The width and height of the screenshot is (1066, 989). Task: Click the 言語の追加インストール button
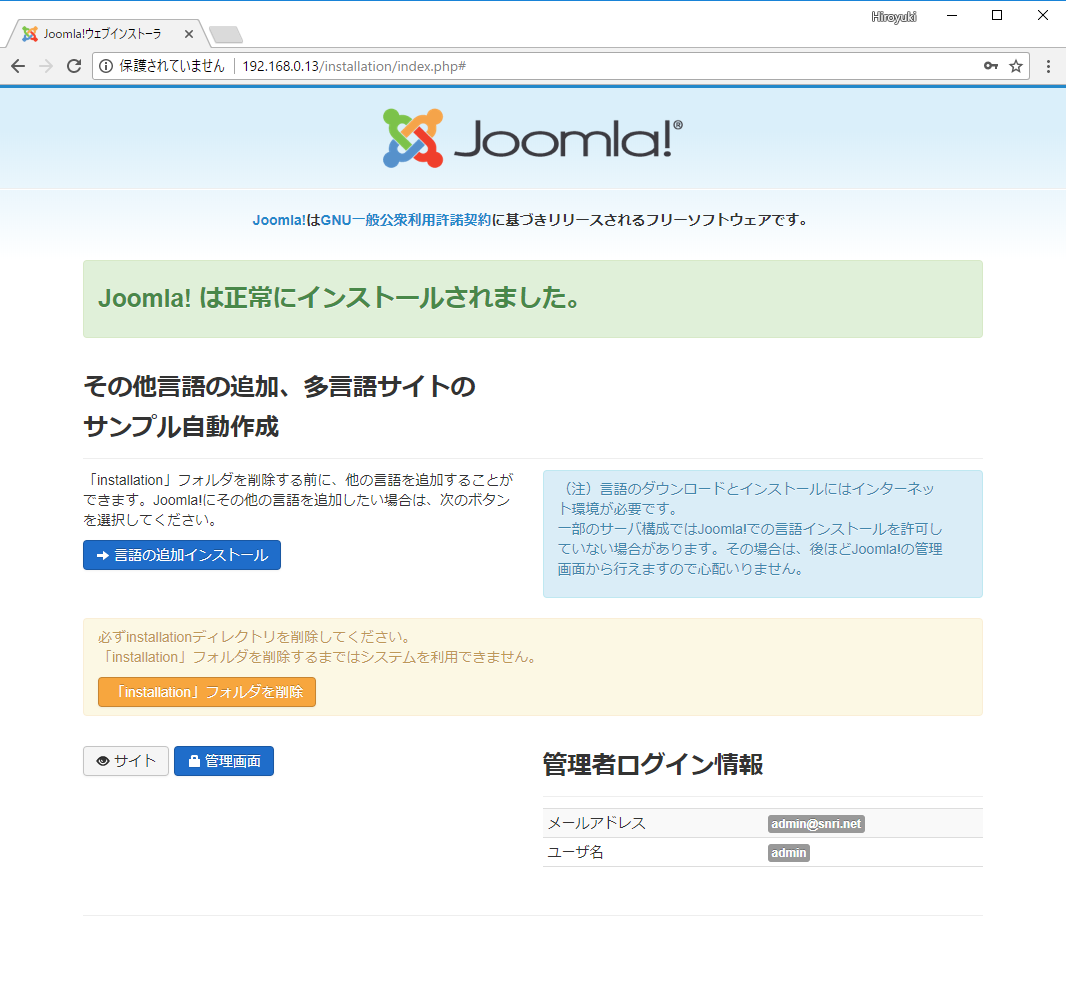pos(182,555)
